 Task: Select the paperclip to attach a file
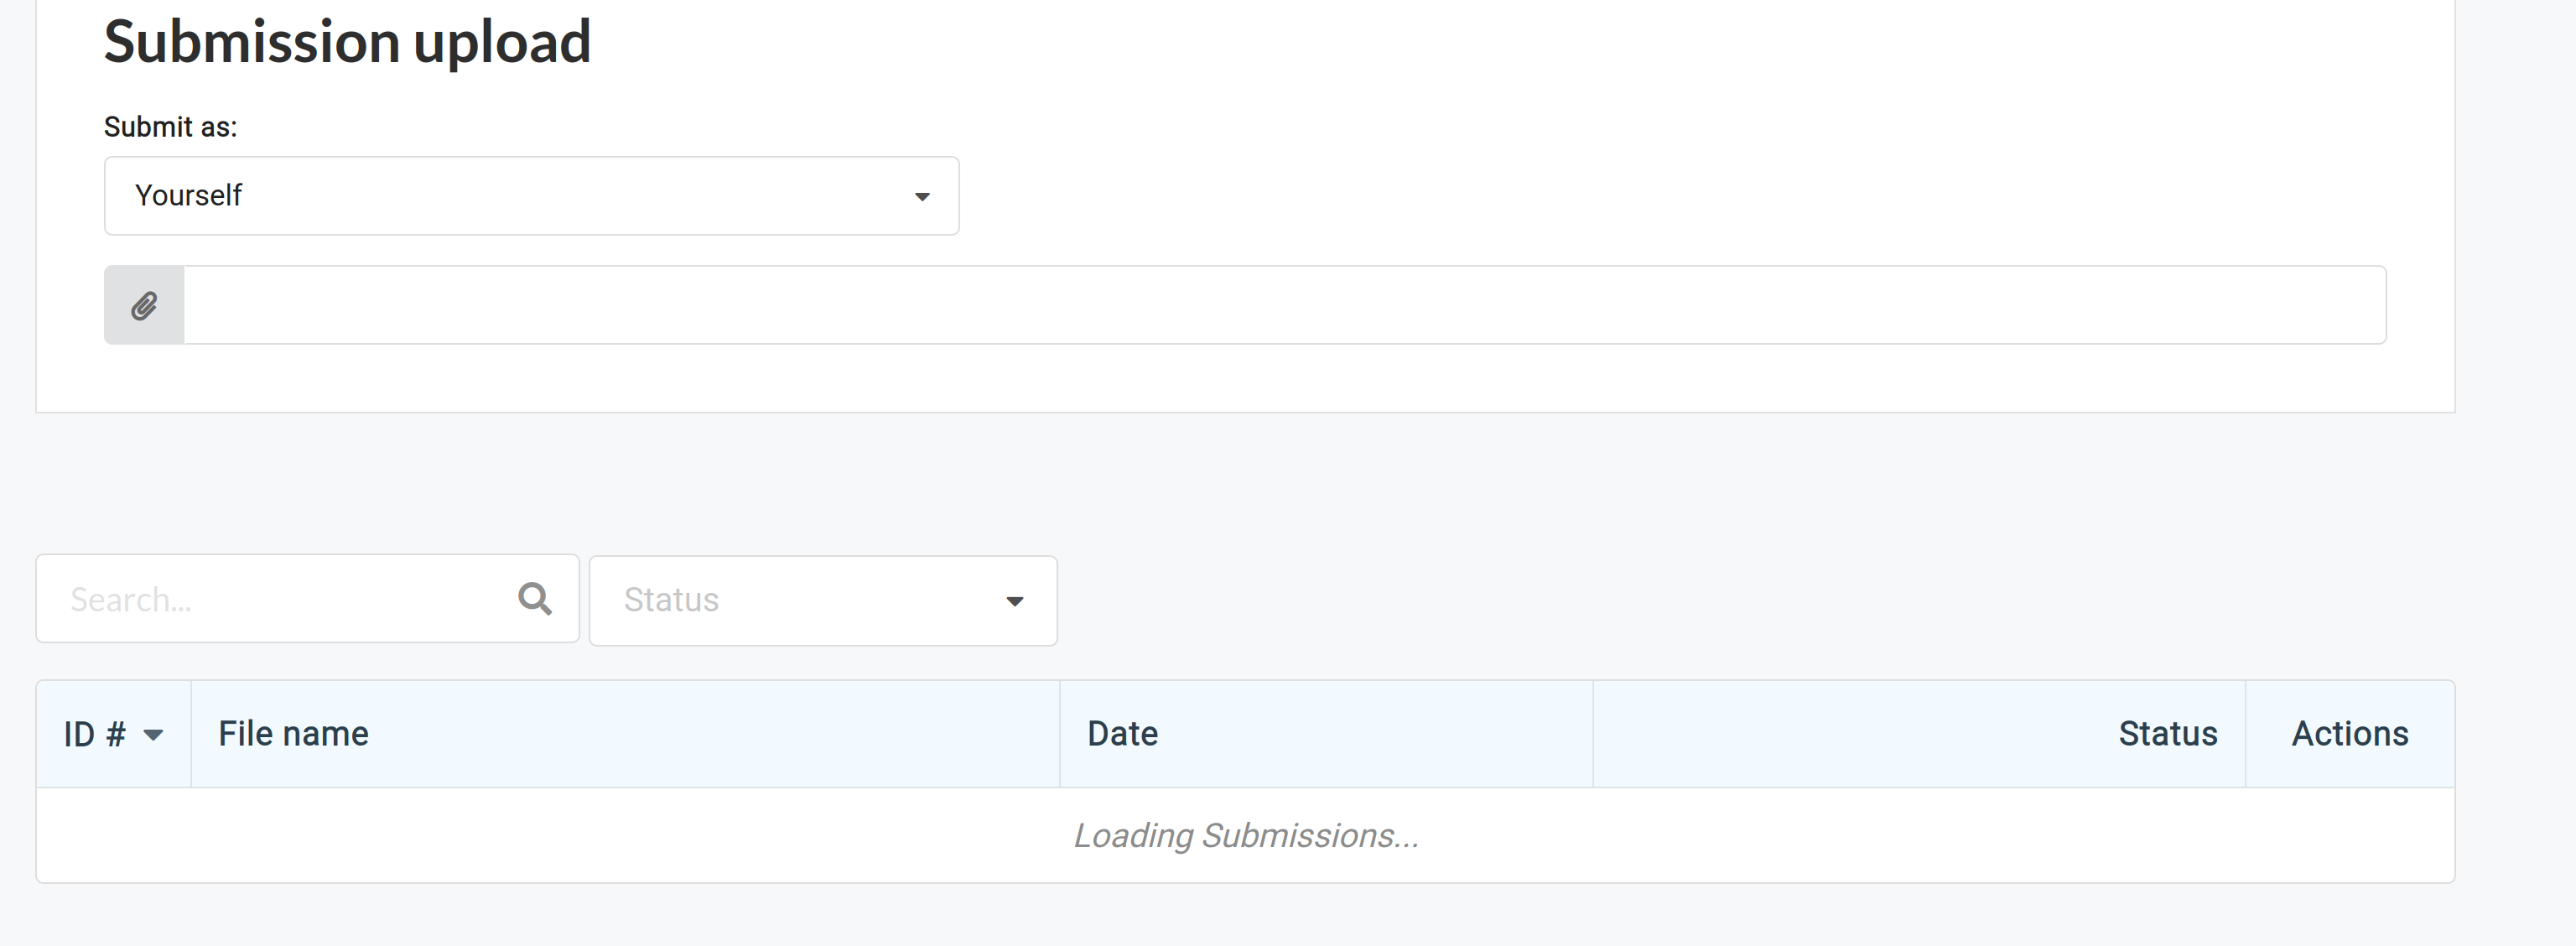point(144,304)
